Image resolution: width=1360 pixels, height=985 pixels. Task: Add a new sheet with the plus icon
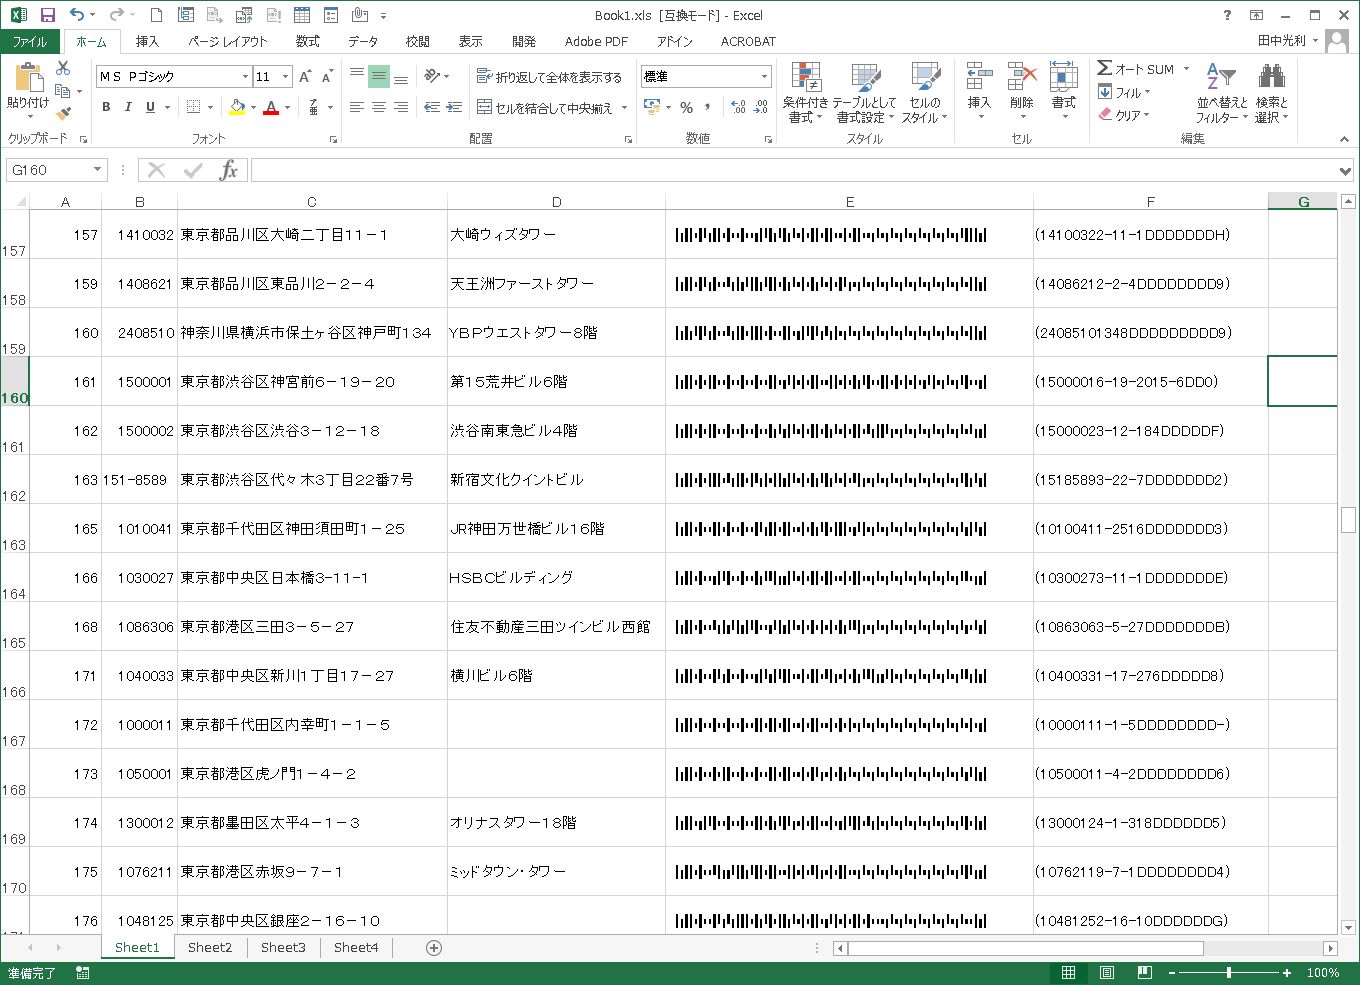tap(434, 948)
